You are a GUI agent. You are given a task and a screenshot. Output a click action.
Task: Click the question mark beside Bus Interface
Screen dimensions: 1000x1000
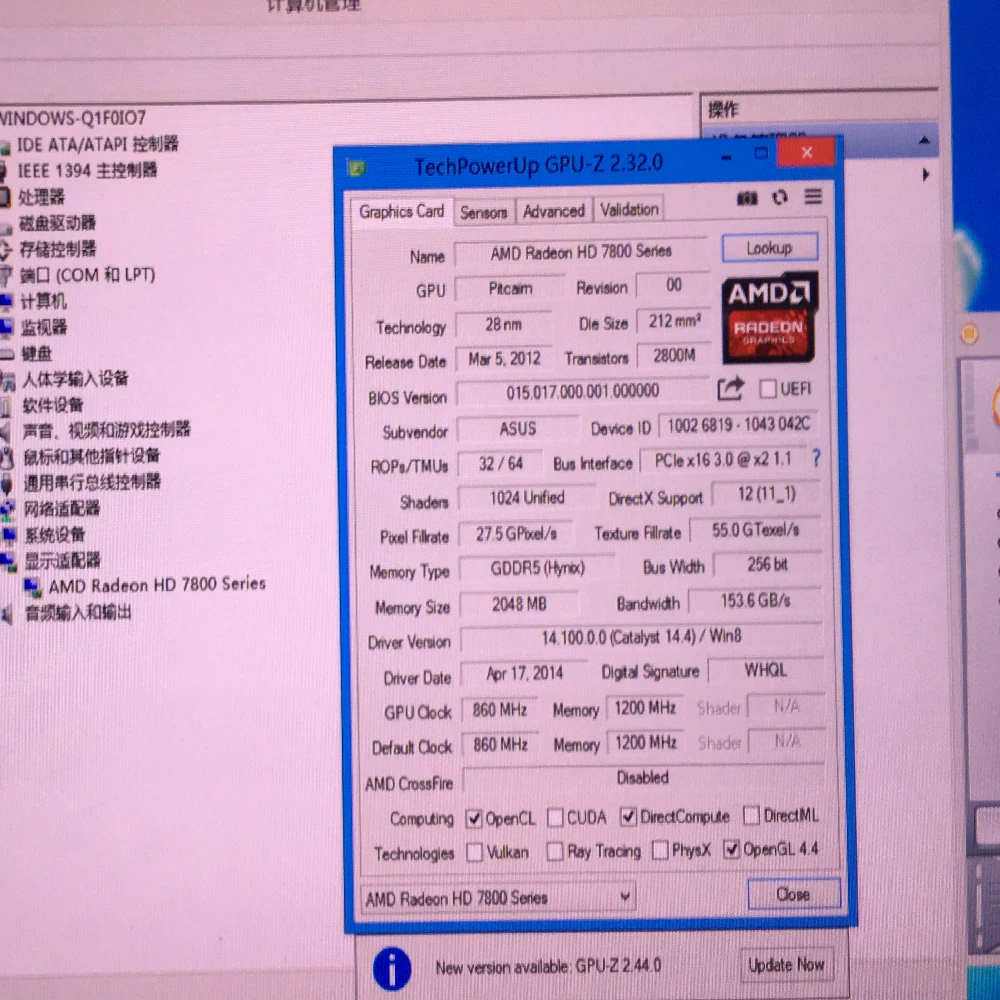pos(816,461)
